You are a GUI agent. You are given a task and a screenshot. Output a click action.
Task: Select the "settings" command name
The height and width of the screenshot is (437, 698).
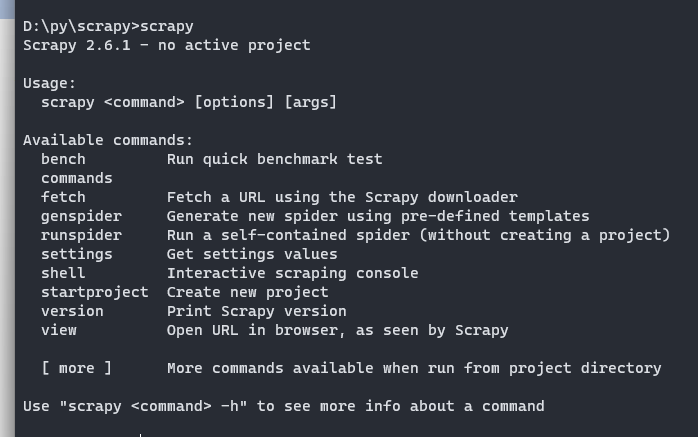click(76, 254)
